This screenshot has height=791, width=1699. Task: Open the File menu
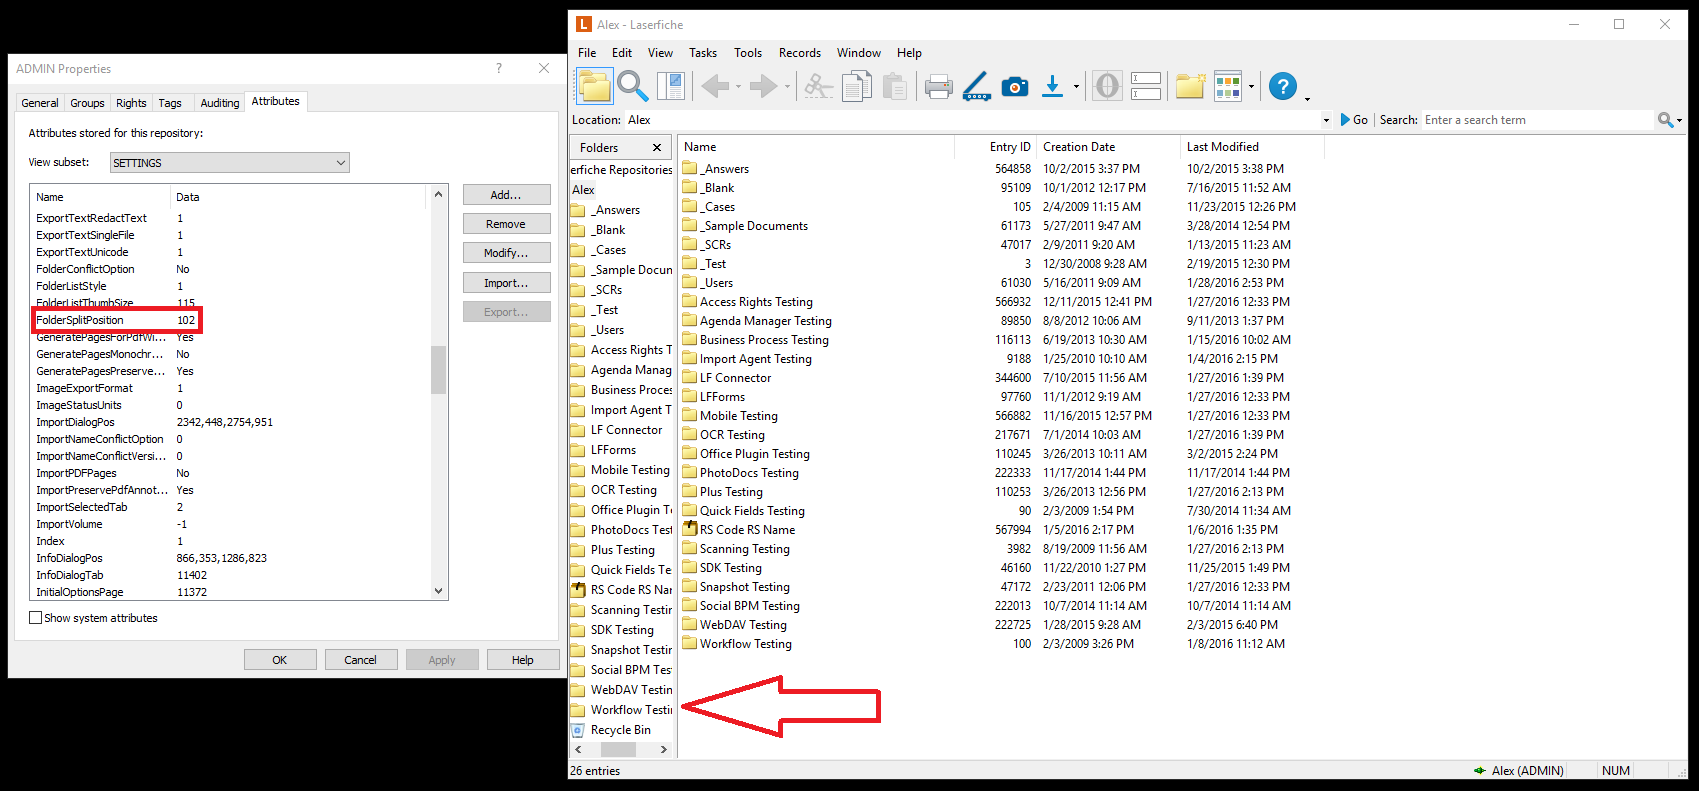point(587,53)
